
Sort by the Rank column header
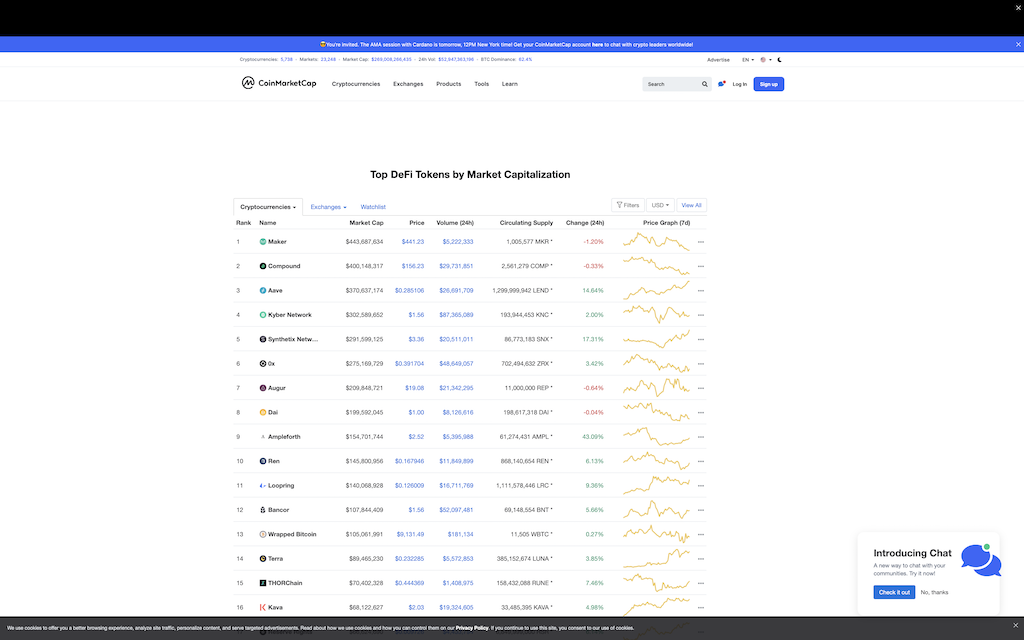click(x=244, y=223)
